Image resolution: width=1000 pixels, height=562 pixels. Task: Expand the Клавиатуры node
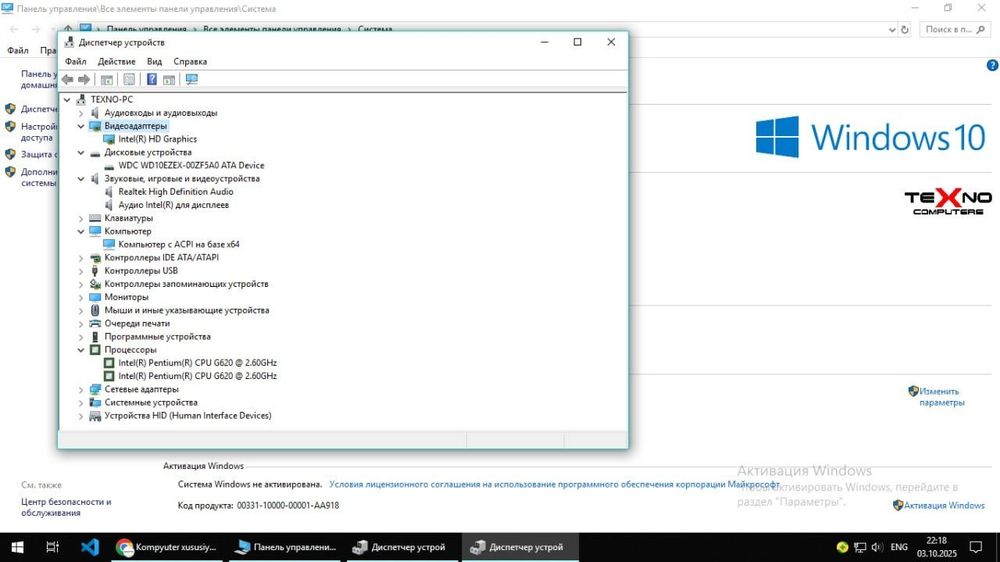[x=81, y=218]
